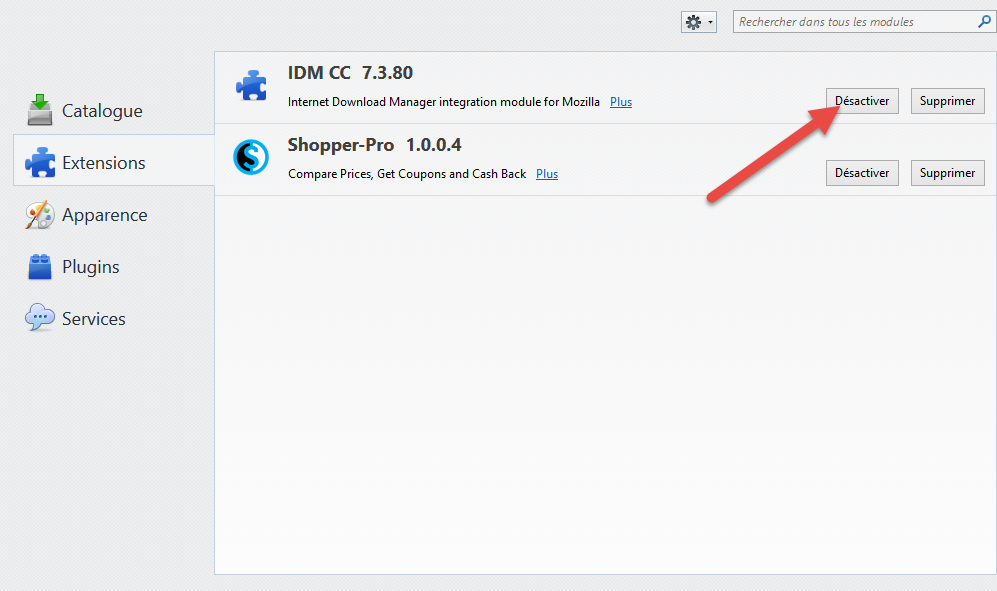The height and width of the screenshot is (591, 997).
Task: Select the IDM CC 7.3.80 title
Action: 350,73
